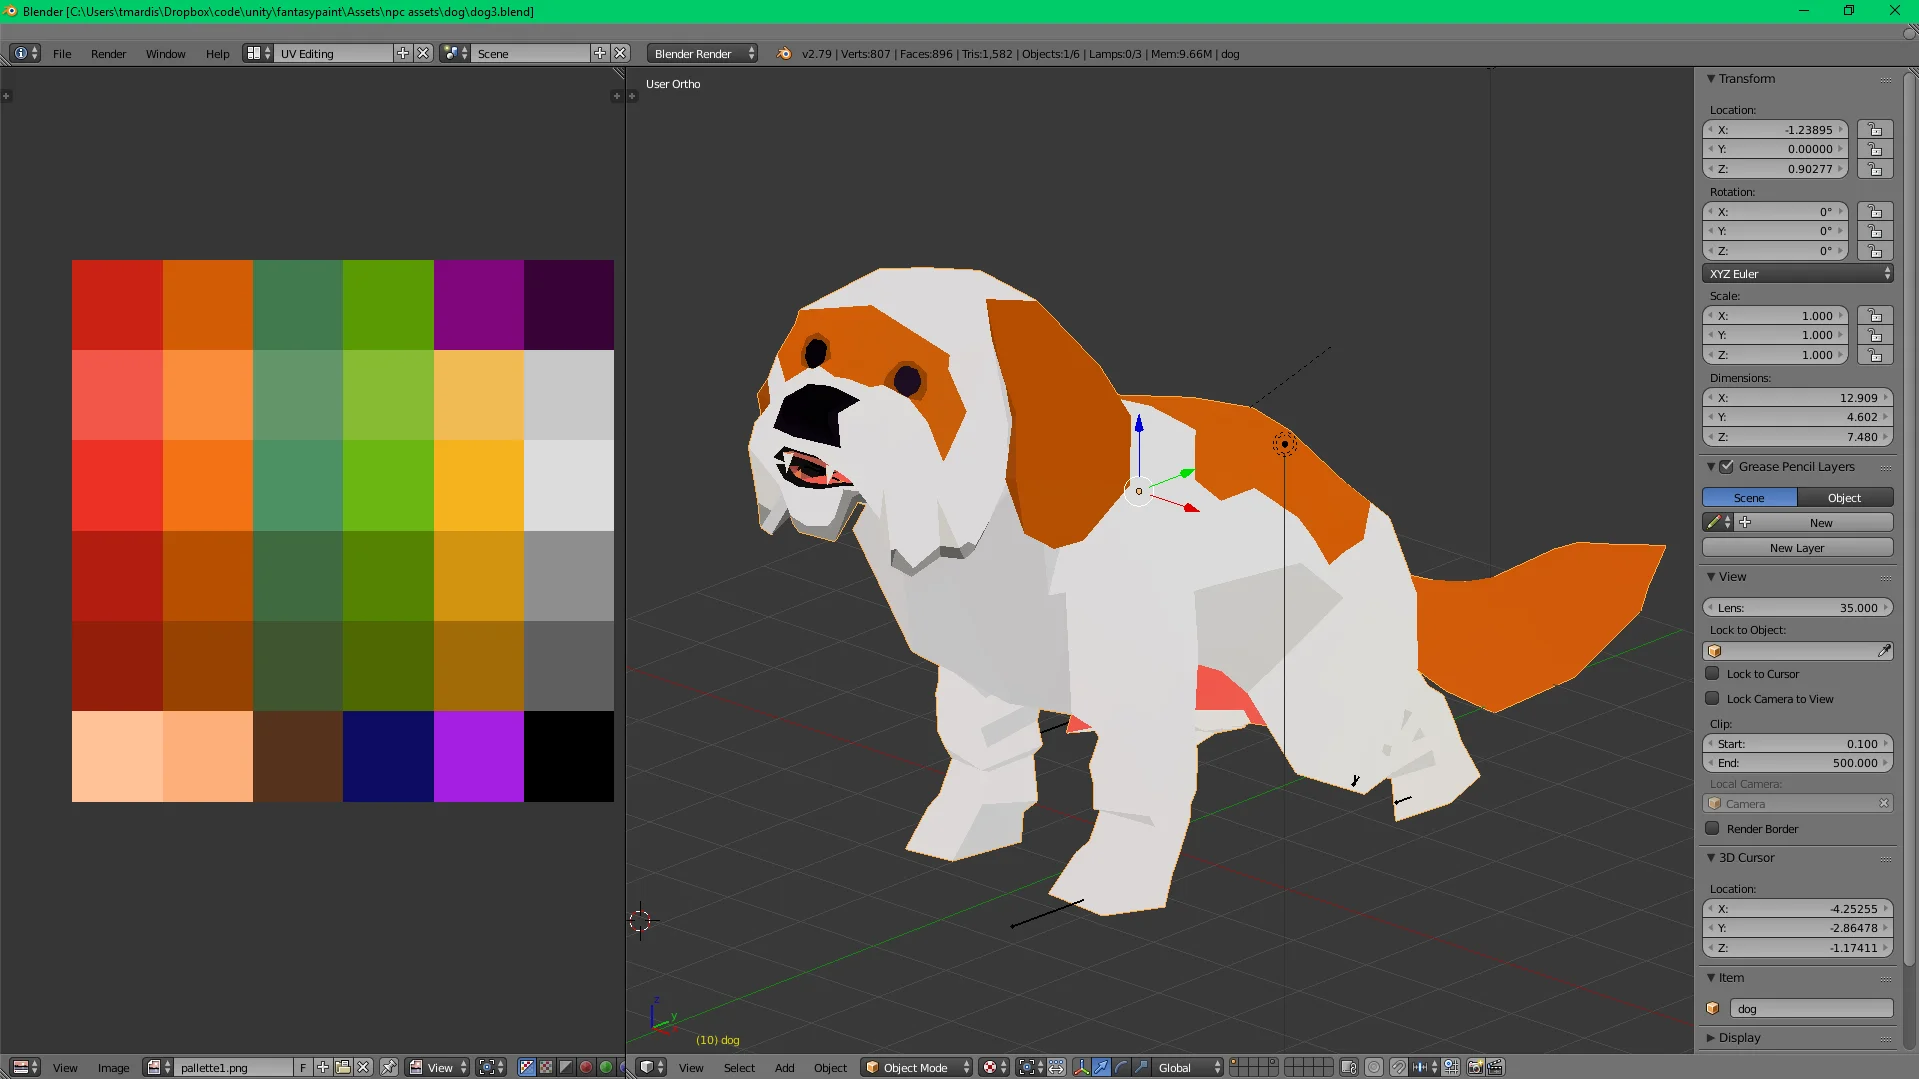
Task: Open the UV editor View mode dropdown
Action: [438, 1067]
